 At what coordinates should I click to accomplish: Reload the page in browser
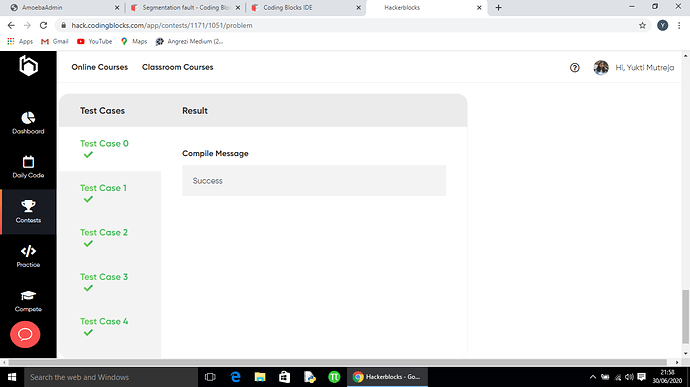(x=43, y=26)
